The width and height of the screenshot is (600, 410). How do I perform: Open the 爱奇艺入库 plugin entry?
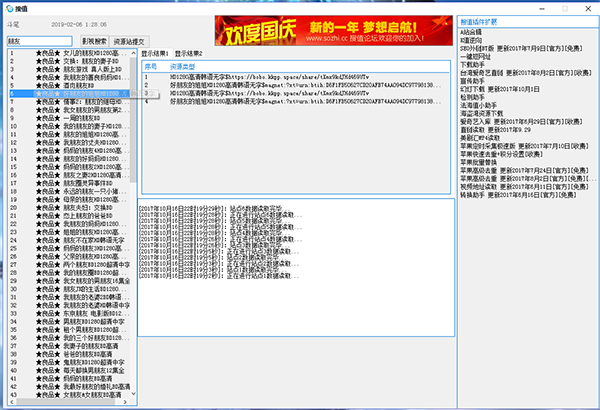coord(521,122)
